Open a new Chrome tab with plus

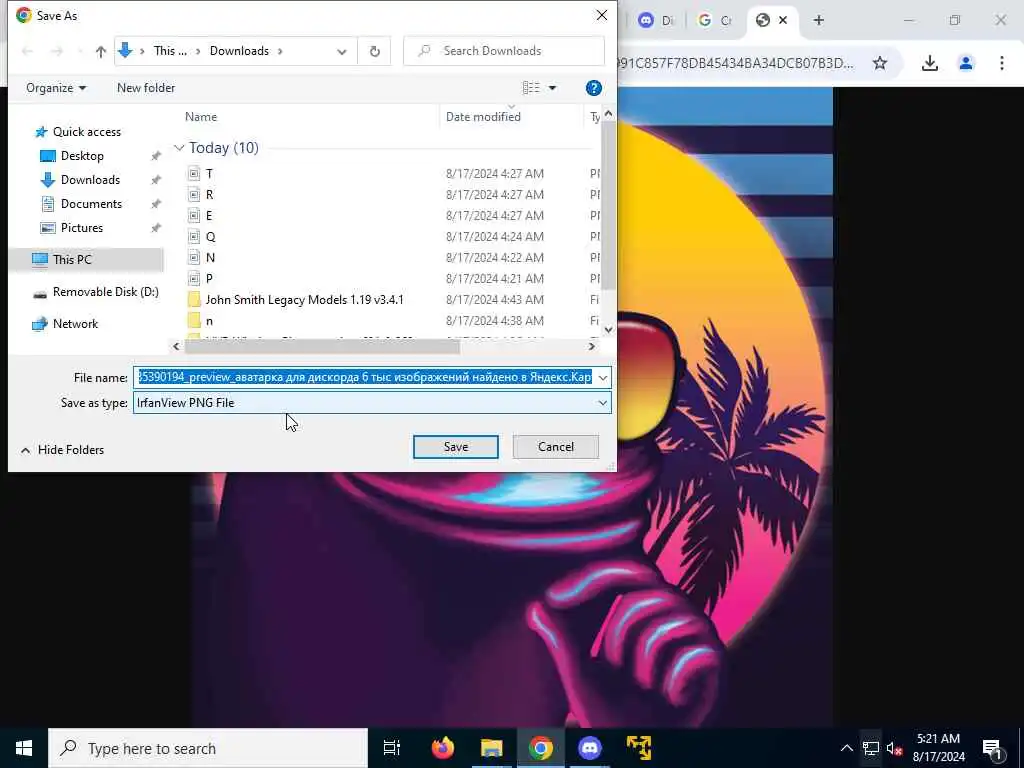[x=818, y=20]
